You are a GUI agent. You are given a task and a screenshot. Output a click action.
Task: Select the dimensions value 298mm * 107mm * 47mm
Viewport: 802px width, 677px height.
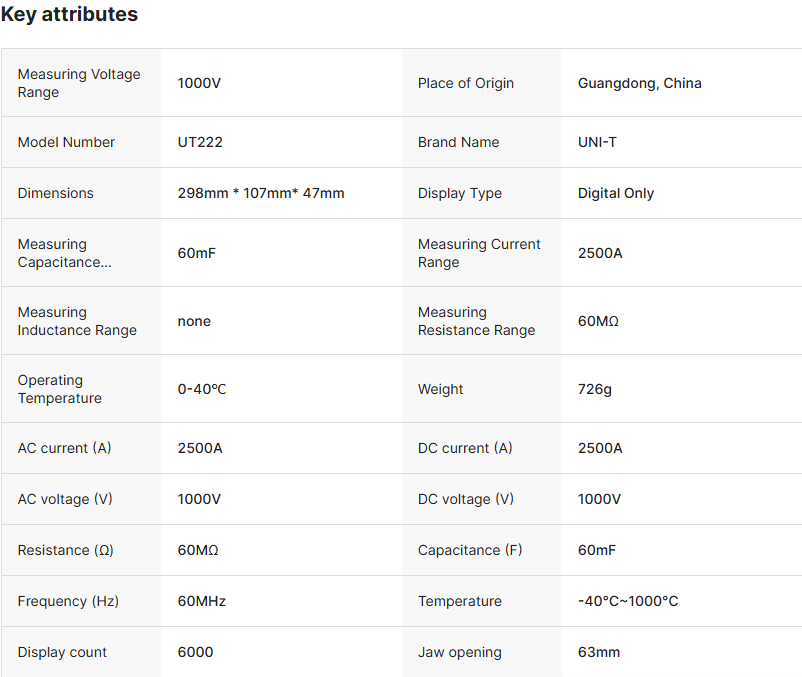[x=261, y=193]
